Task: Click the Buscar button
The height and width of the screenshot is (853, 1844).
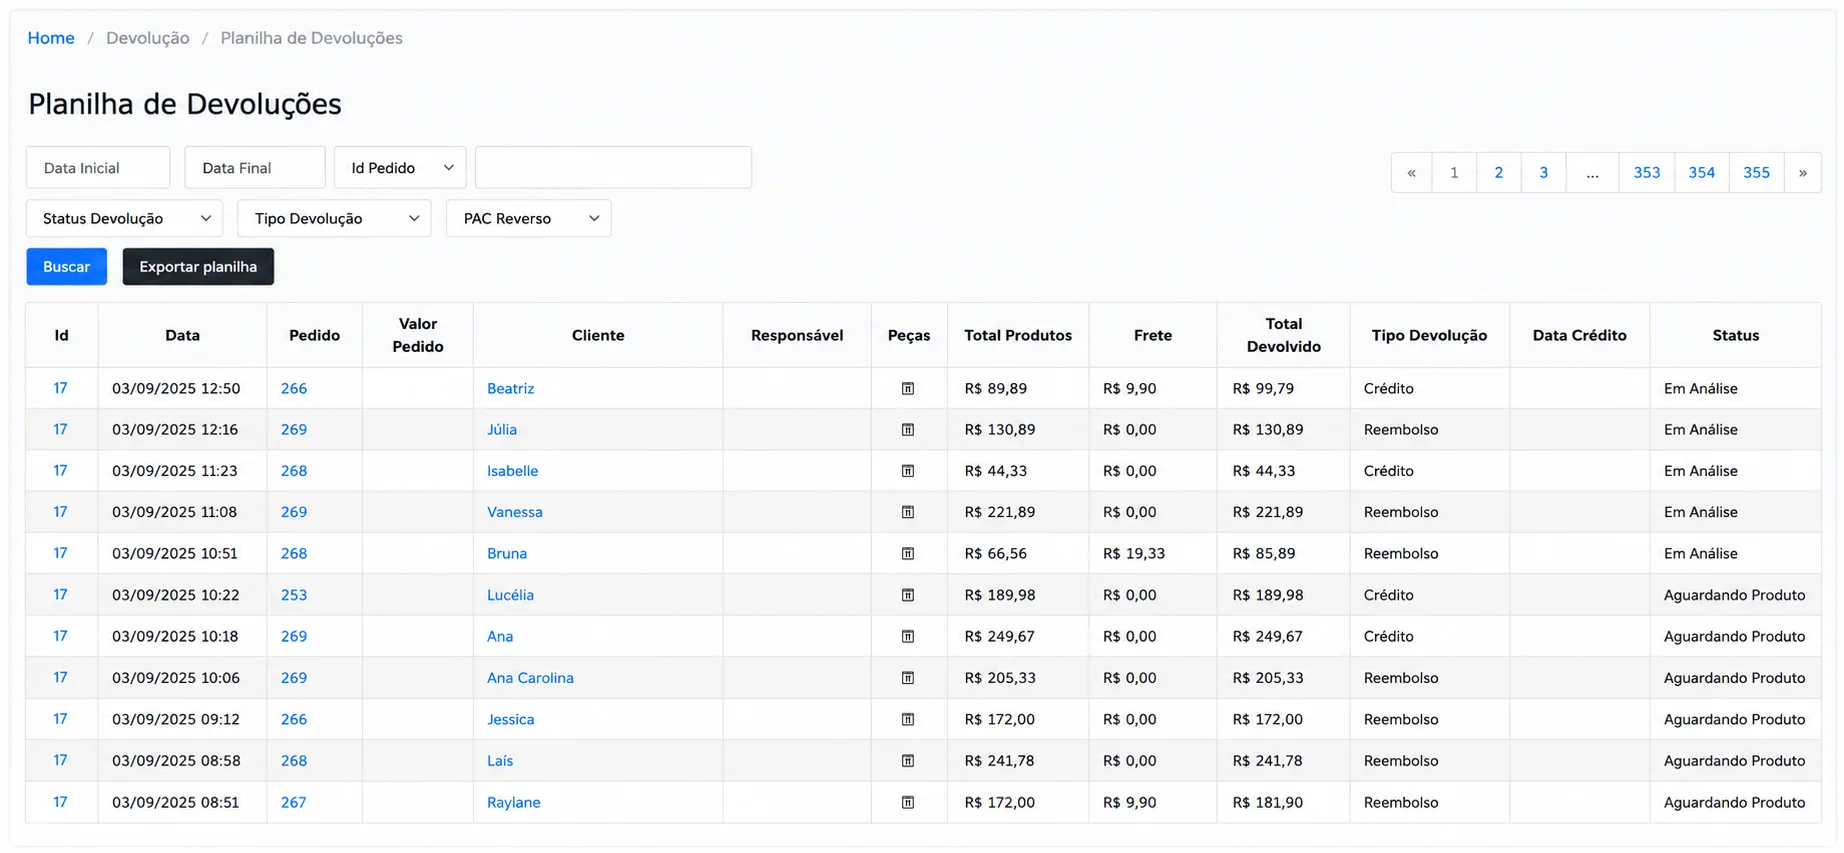Action: click(67, 267)
